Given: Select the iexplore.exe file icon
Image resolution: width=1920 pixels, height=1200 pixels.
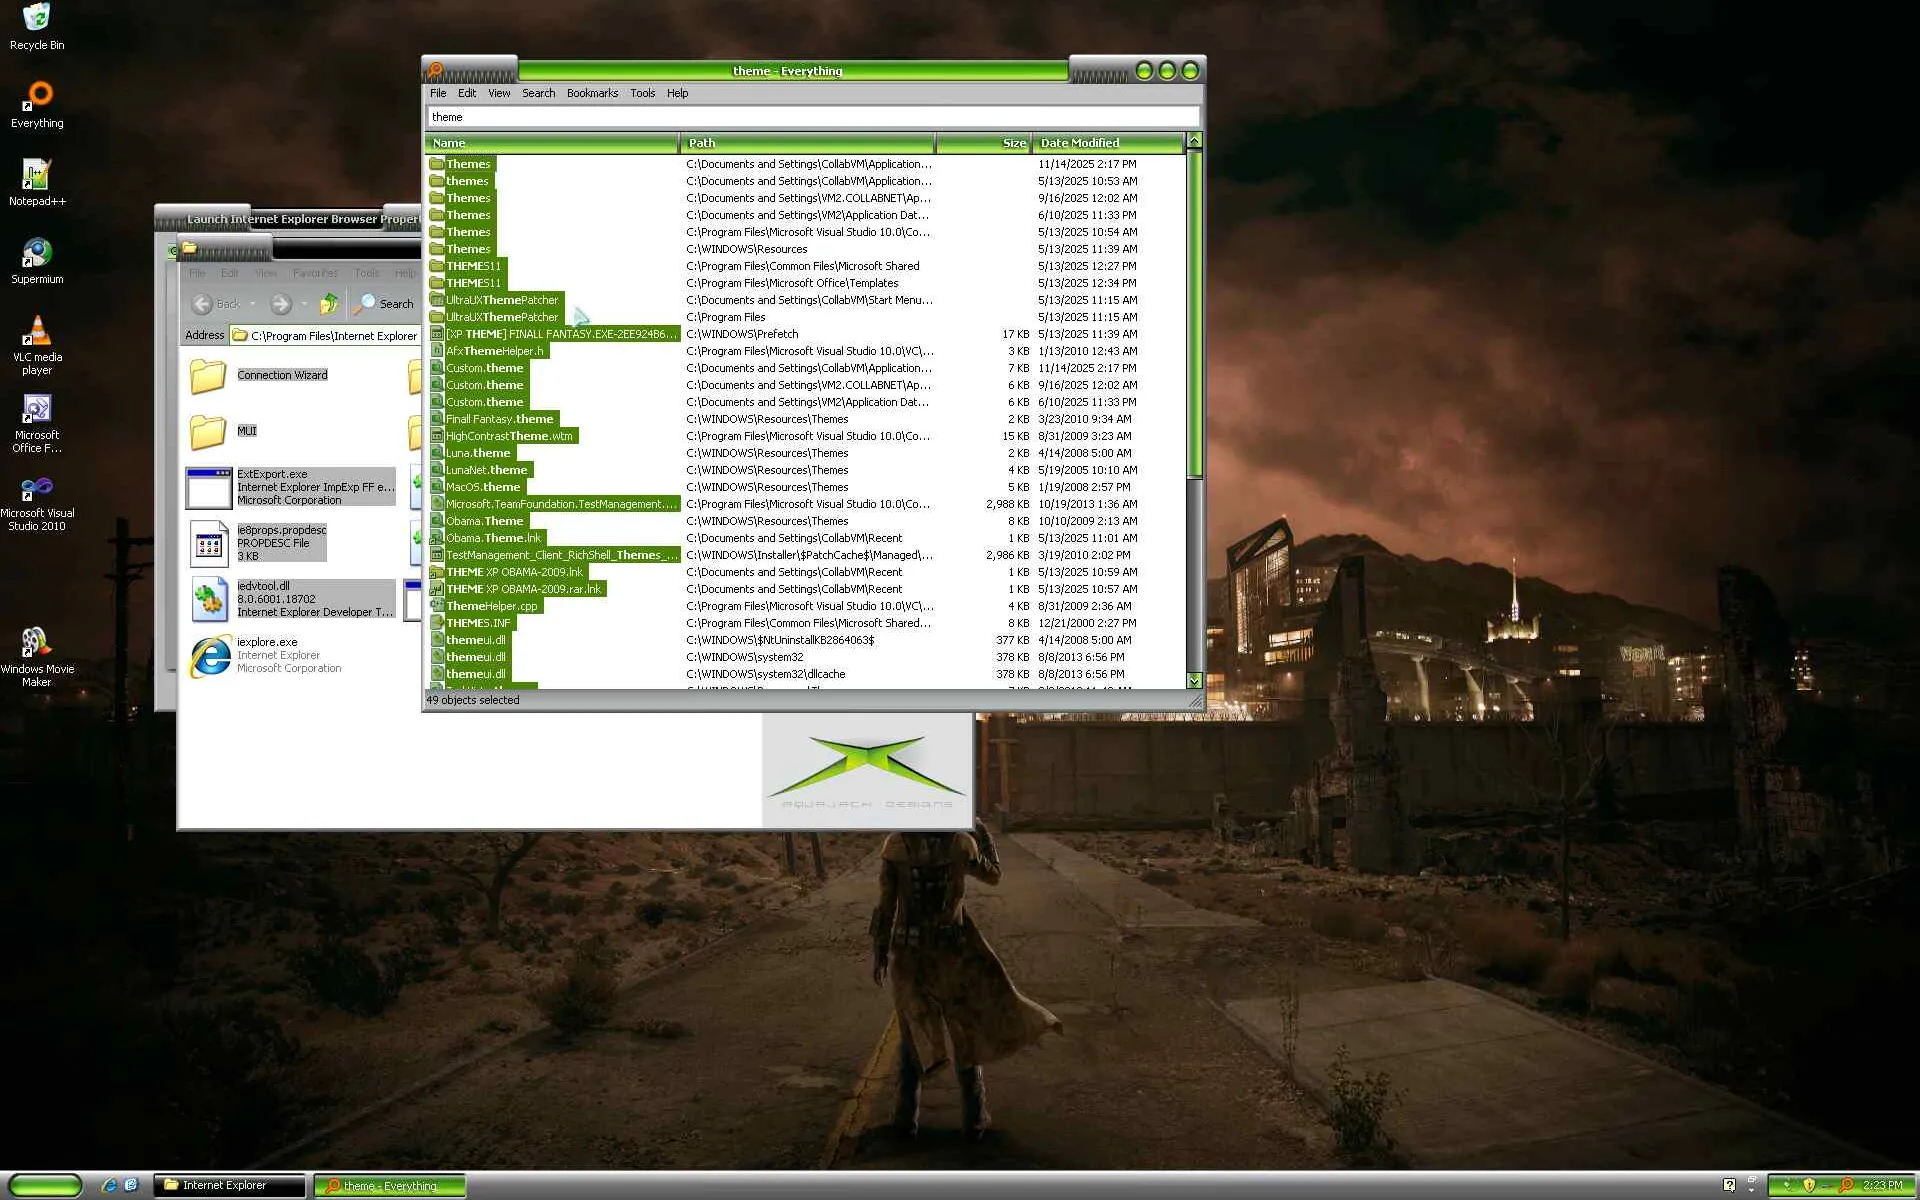Looking at the screenshot, I should point(210,656).
